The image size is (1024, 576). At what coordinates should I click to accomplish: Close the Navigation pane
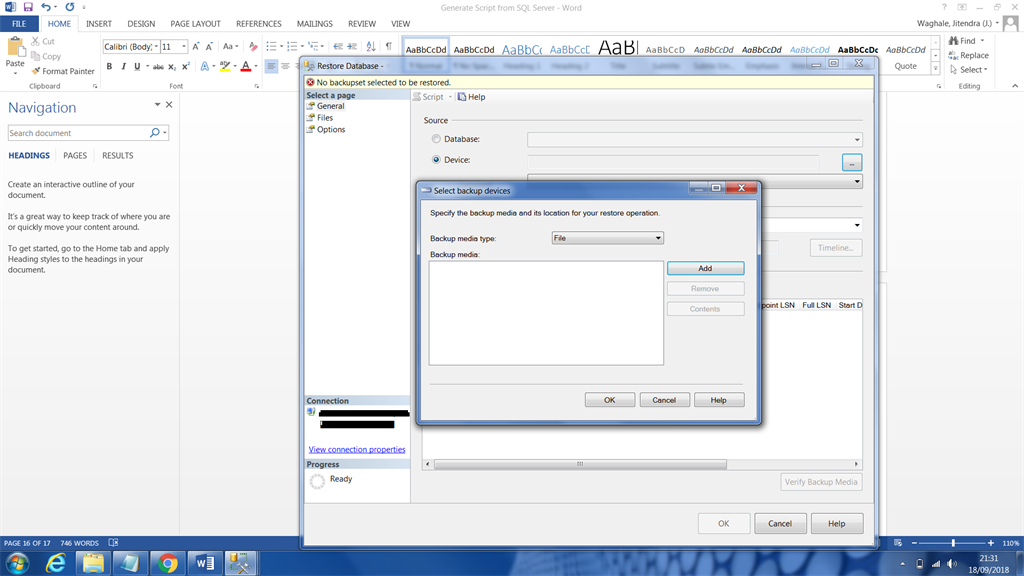[168, 104]
